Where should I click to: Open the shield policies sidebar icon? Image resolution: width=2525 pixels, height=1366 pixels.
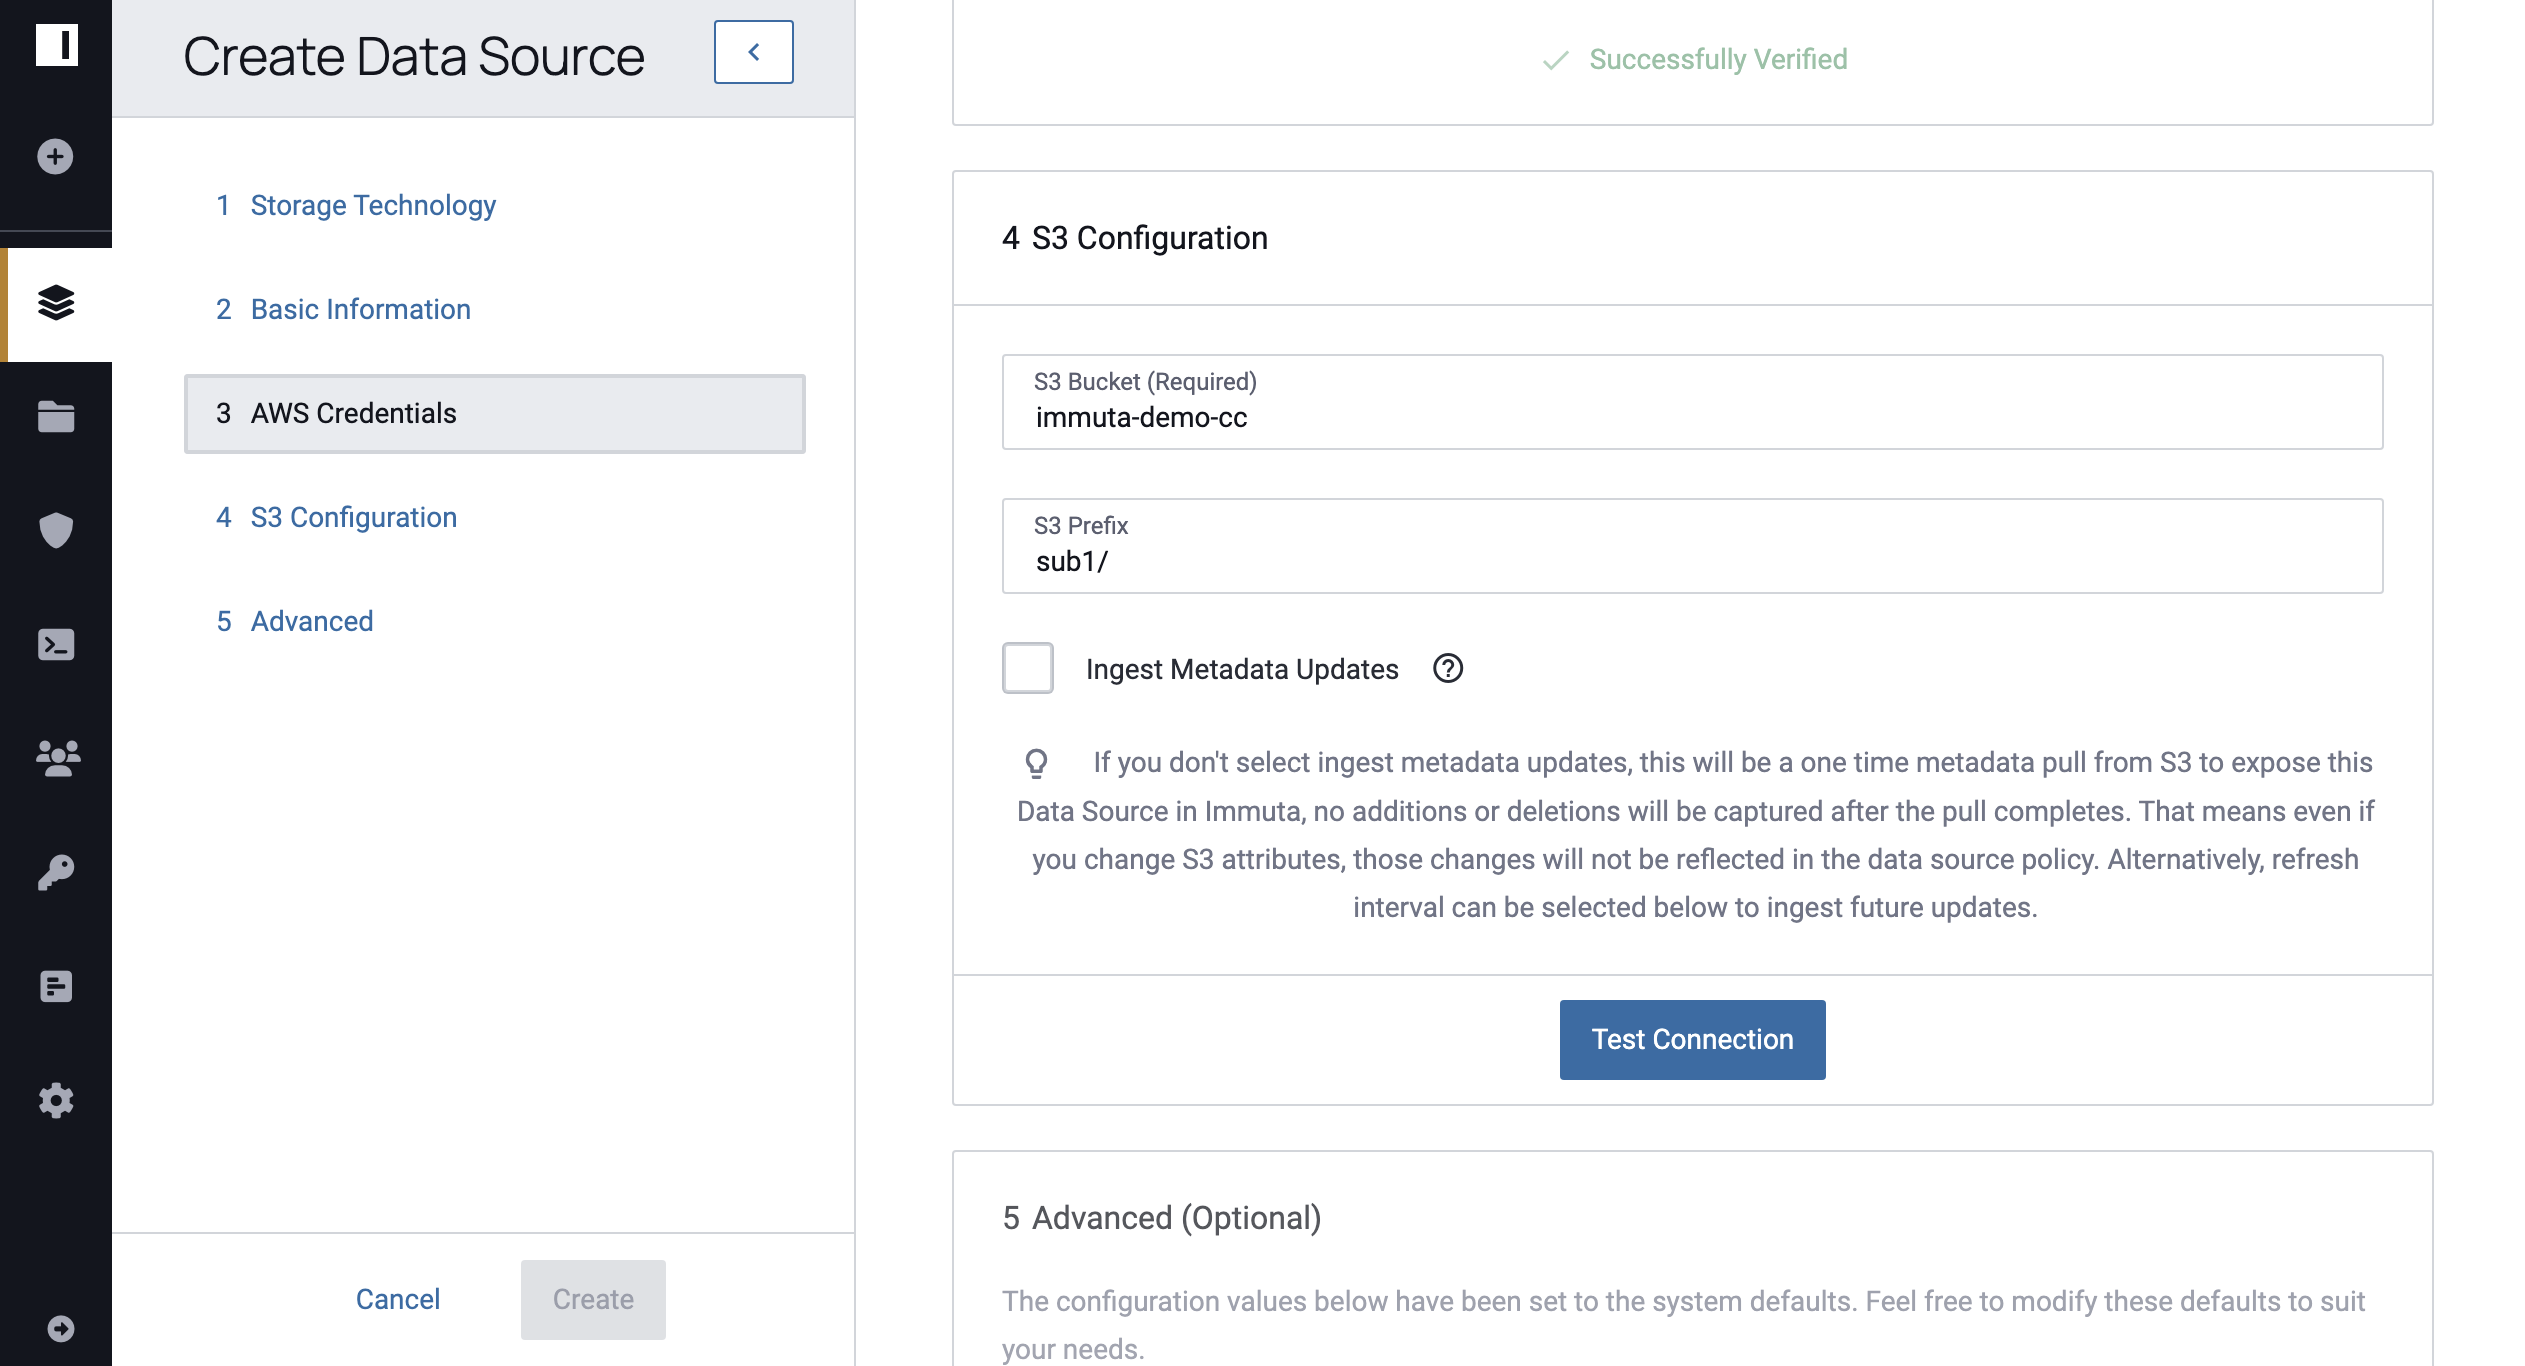tap(56, 530)
